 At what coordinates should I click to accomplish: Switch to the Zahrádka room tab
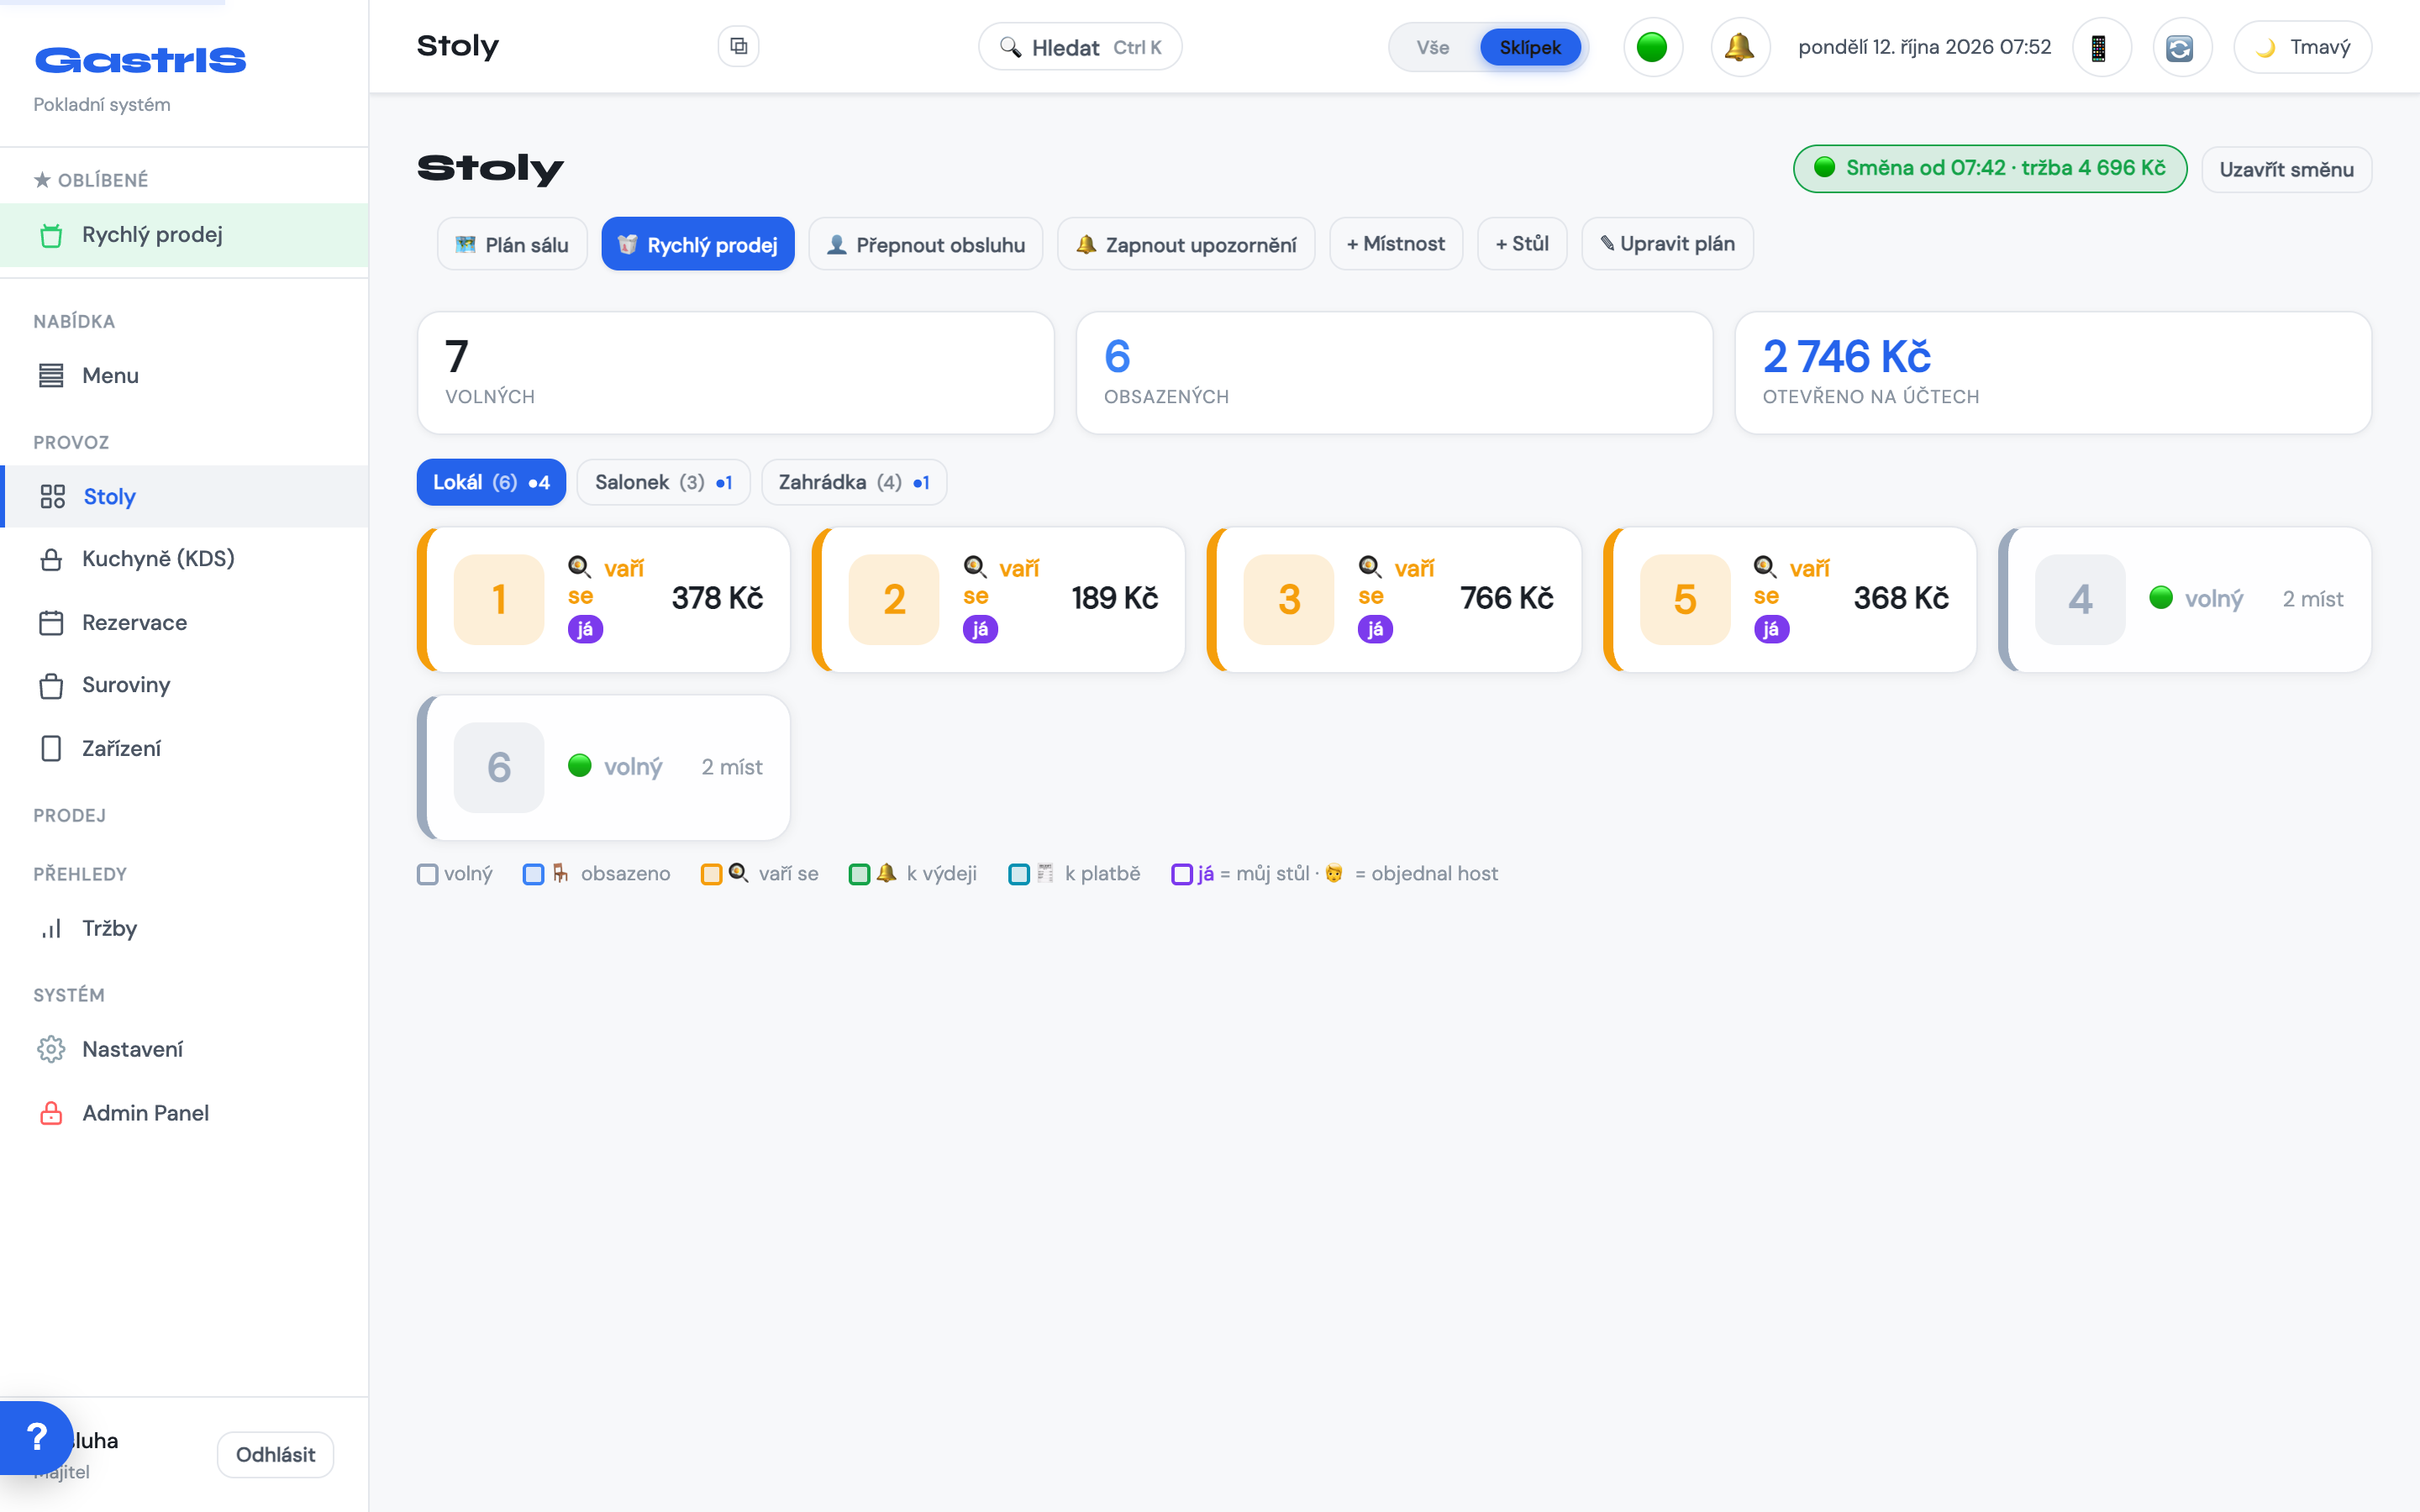click(x=854, y=482)
